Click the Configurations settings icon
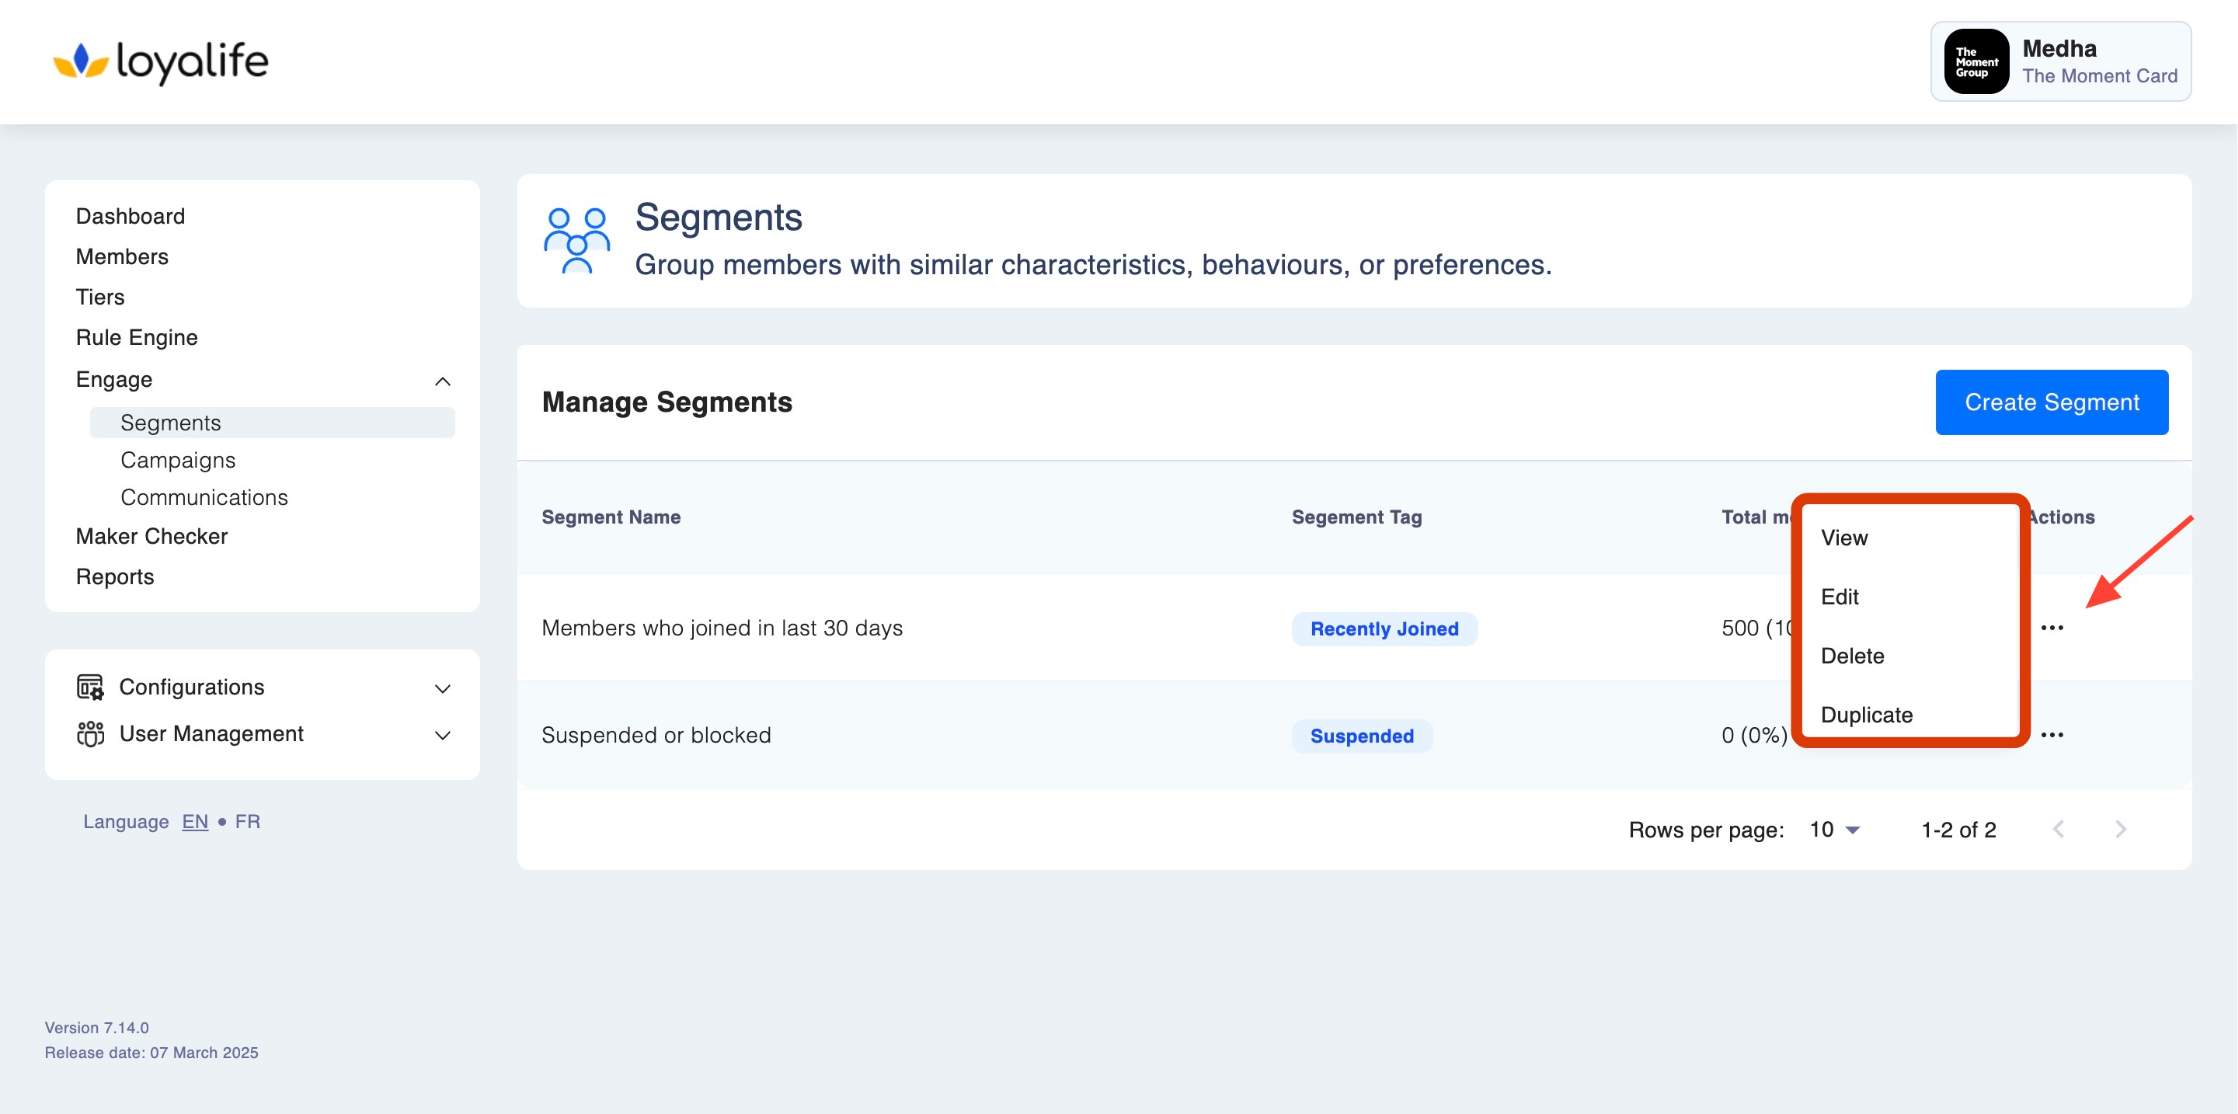This screenshot has width=2238, height=1114. [x=90, y=687]
